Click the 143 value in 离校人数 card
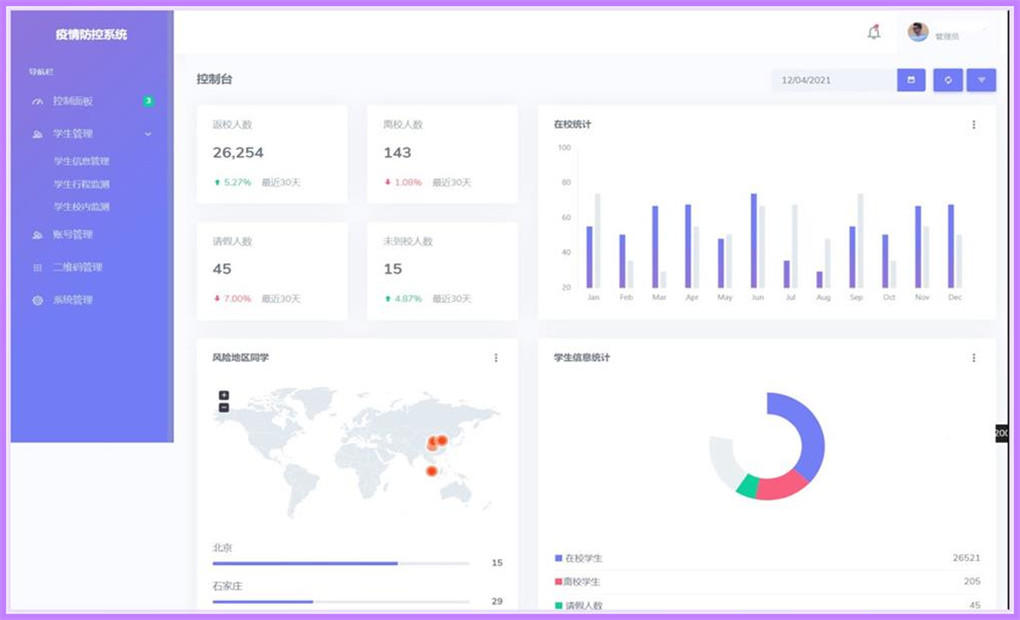The height and width of the screenshot is (620, 1020). [x=397, y=153]
